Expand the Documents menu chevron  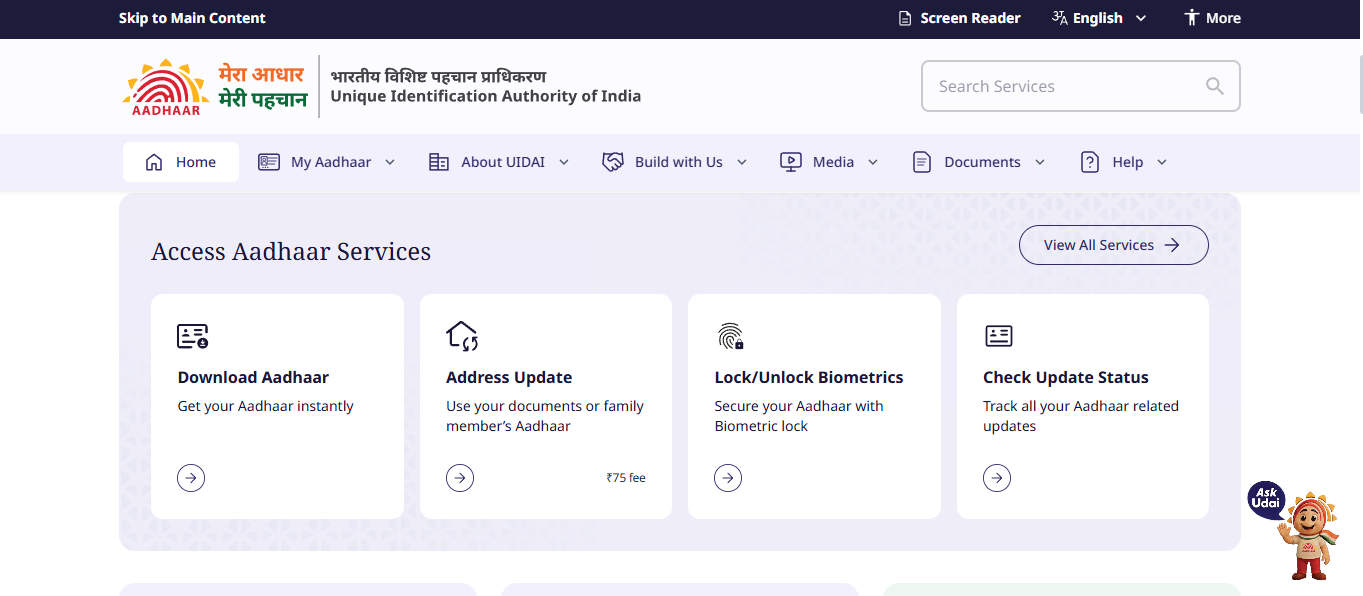click(x=1040, y=162)
